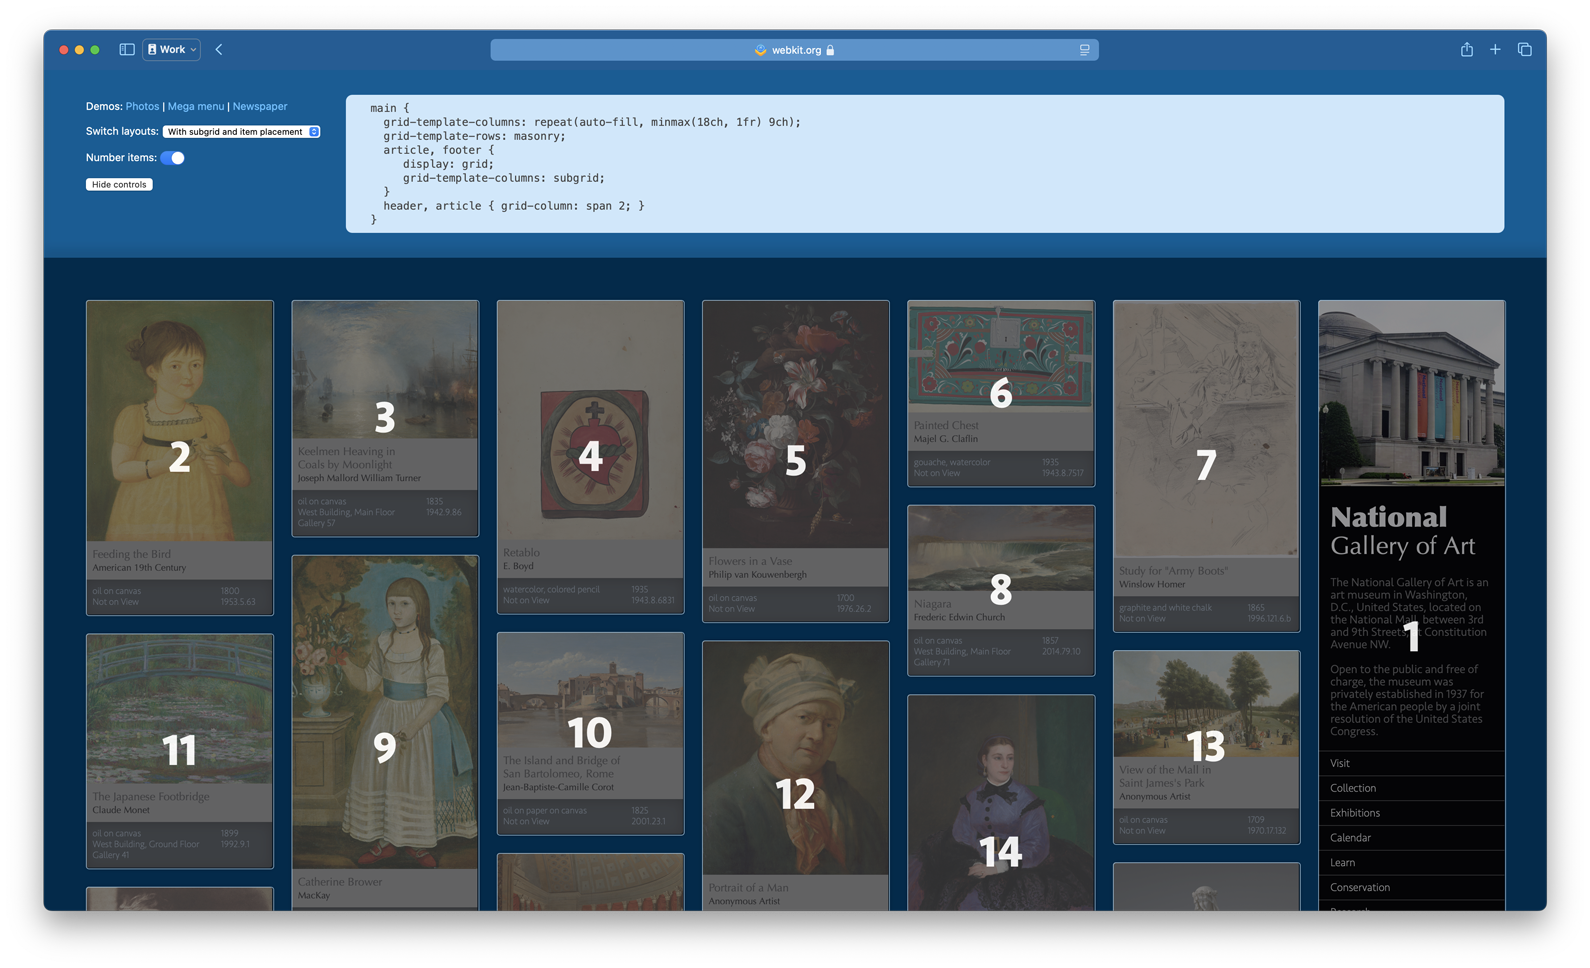Image resolution: width=1590 pixels, height=968 pixels.
Task: Open the Photos demo link
Action: tap(142, 106)
